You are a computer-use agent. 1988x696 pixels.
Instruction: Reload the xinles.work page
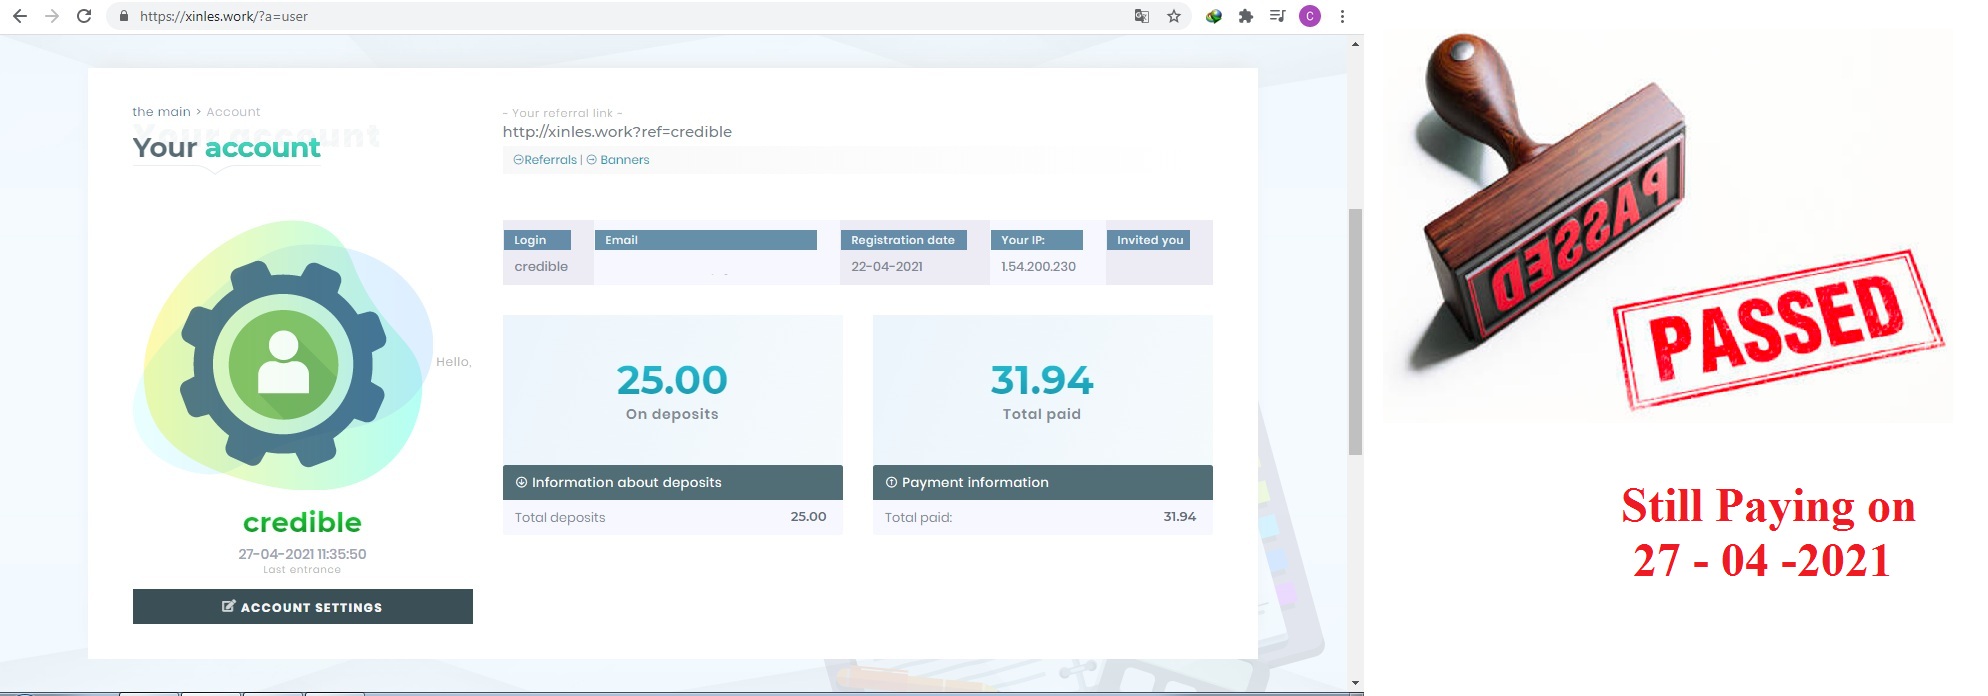84,16
